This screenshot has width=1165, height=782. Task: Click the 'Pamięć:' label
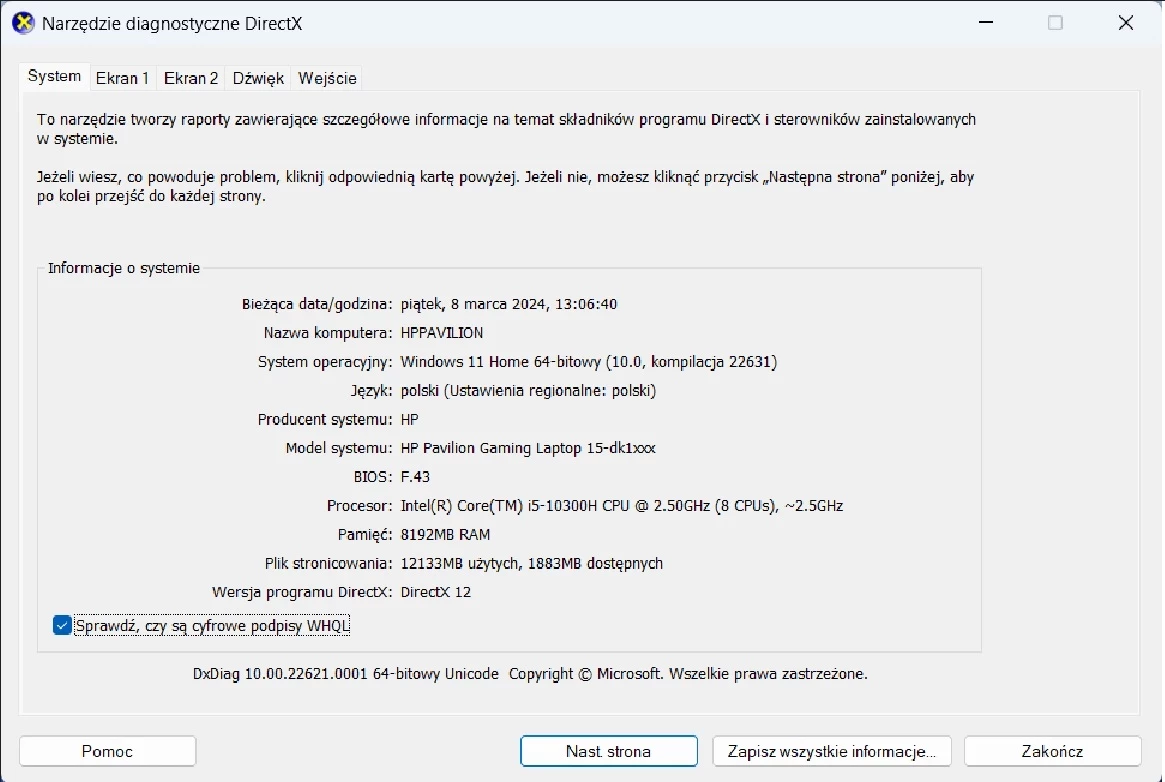365,535
